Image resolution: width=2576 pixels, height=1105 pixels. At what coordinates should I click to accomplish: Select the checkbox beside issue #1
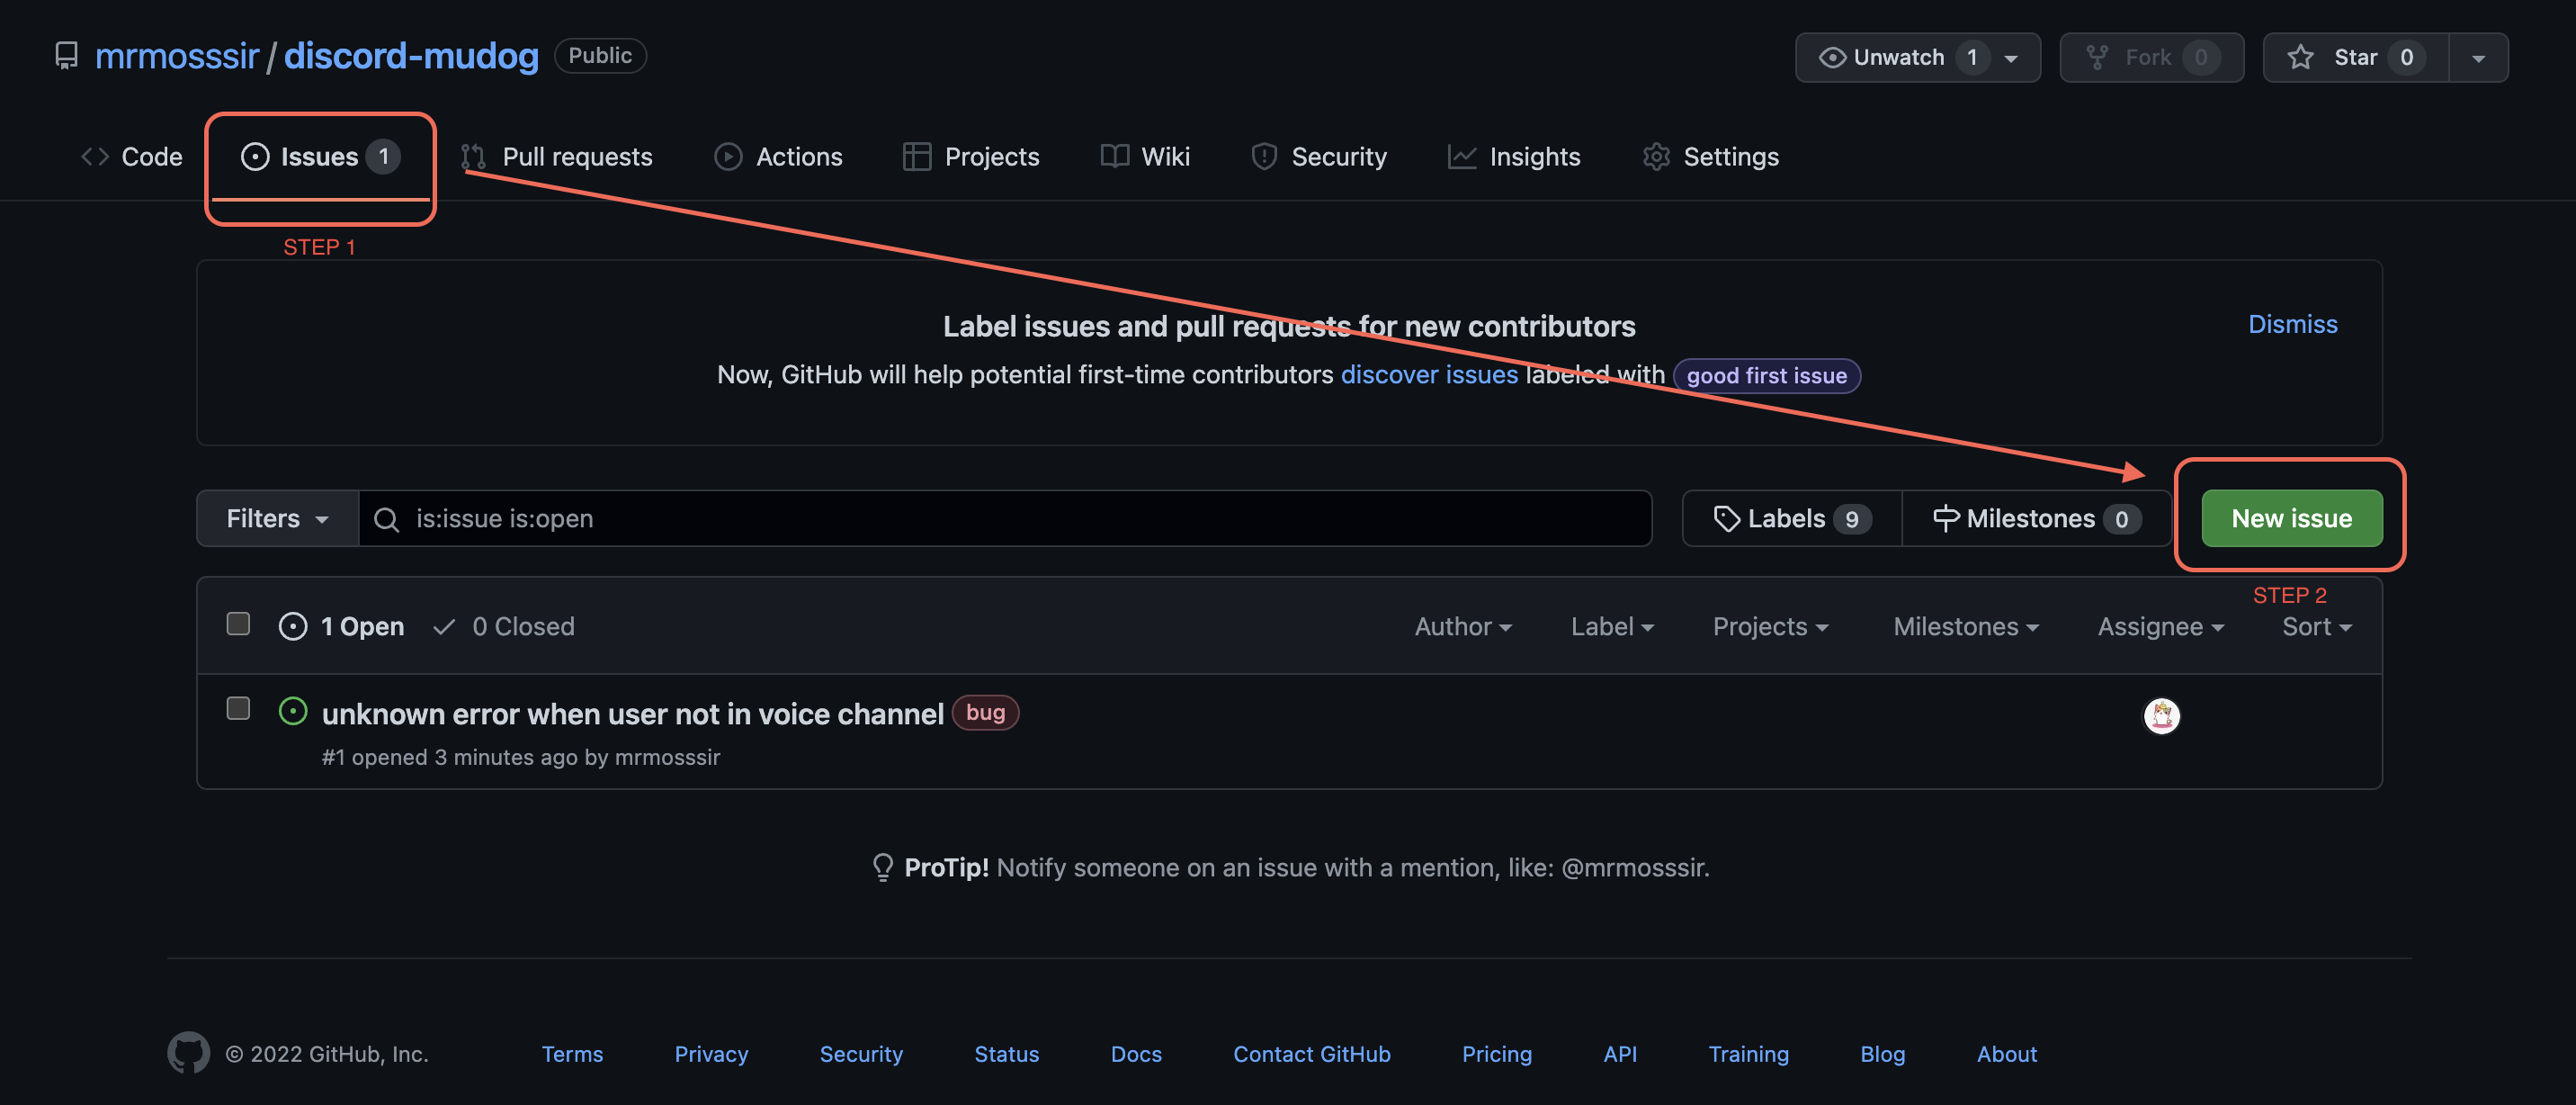[238, 707]
